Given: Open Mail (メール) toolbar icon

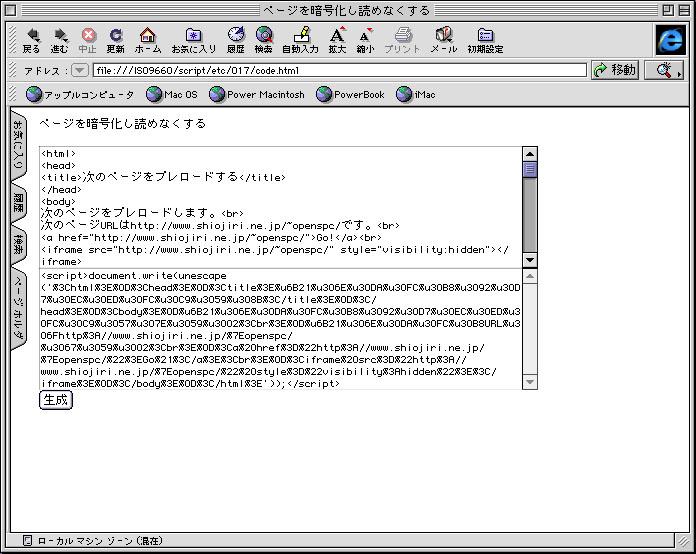Looking at the screenshot, I should (x=443, y=40).
